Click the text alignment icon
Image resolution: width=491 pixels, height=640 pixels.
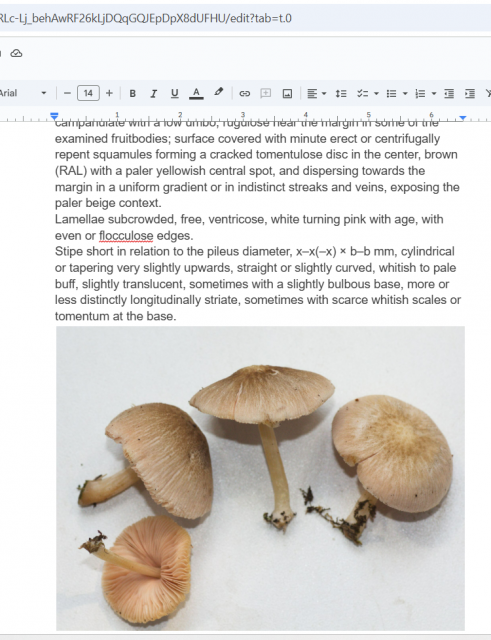point(312,94)
